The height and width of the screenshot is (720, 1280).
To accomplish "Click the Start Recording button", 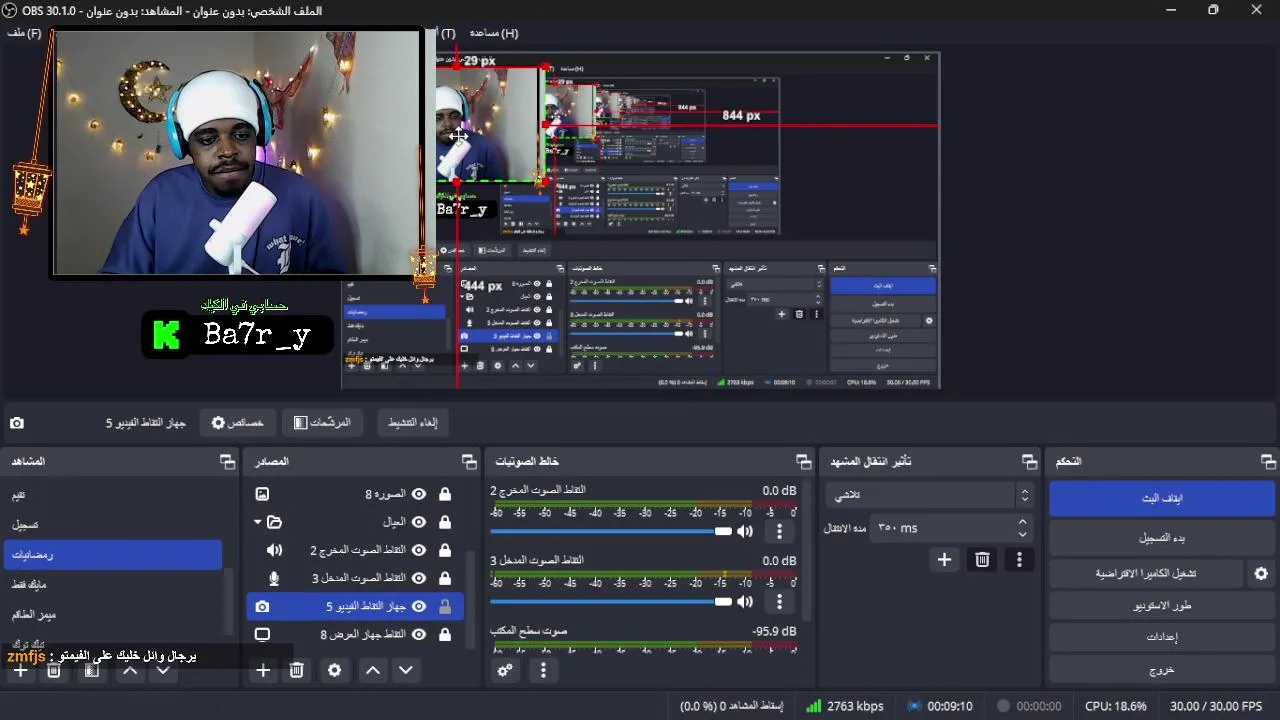I will 1162,538.
